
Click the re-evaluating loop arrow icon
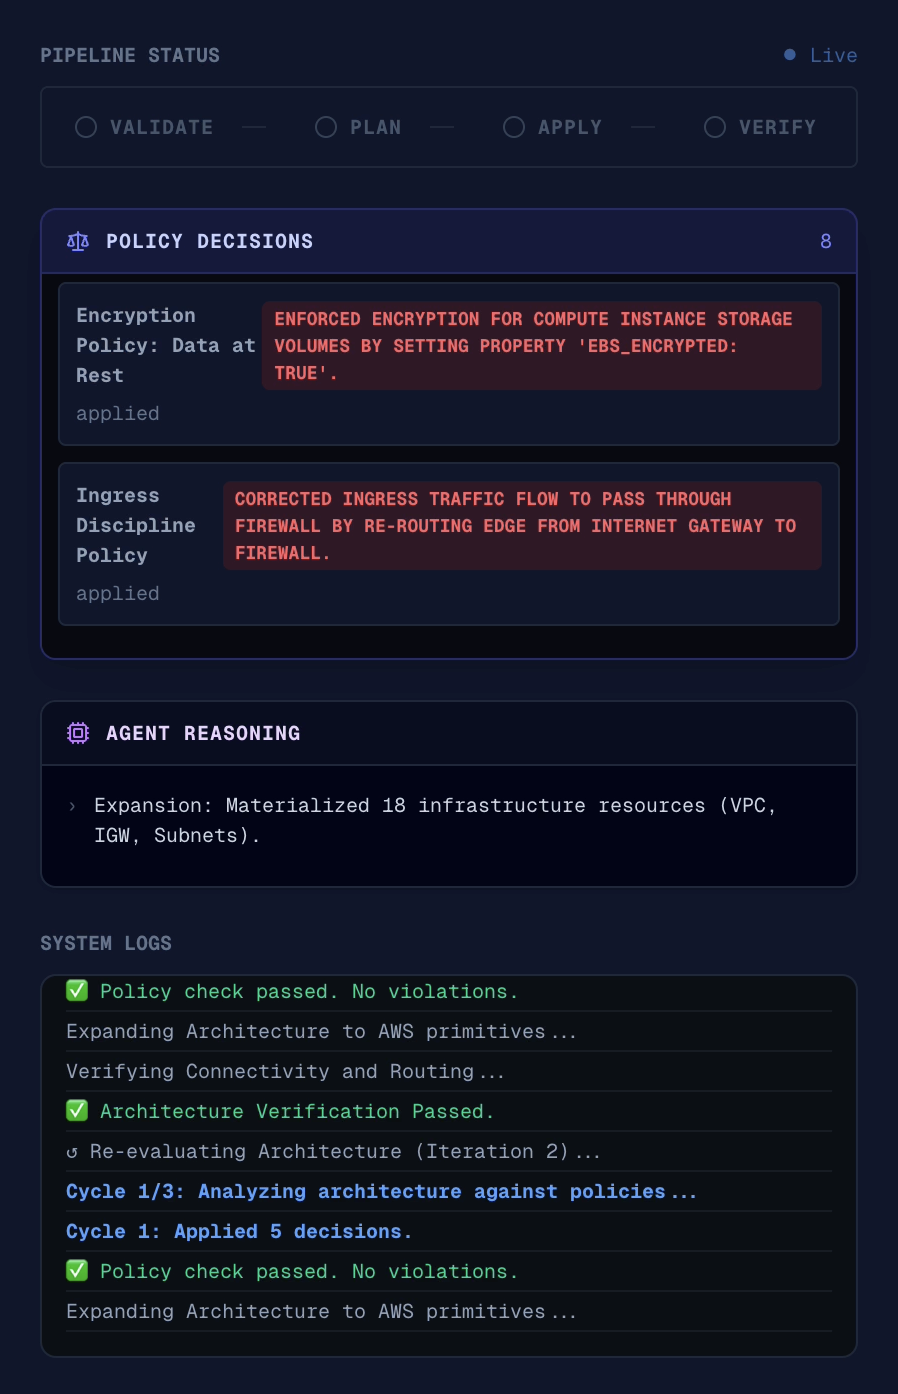coord(72,1152)
